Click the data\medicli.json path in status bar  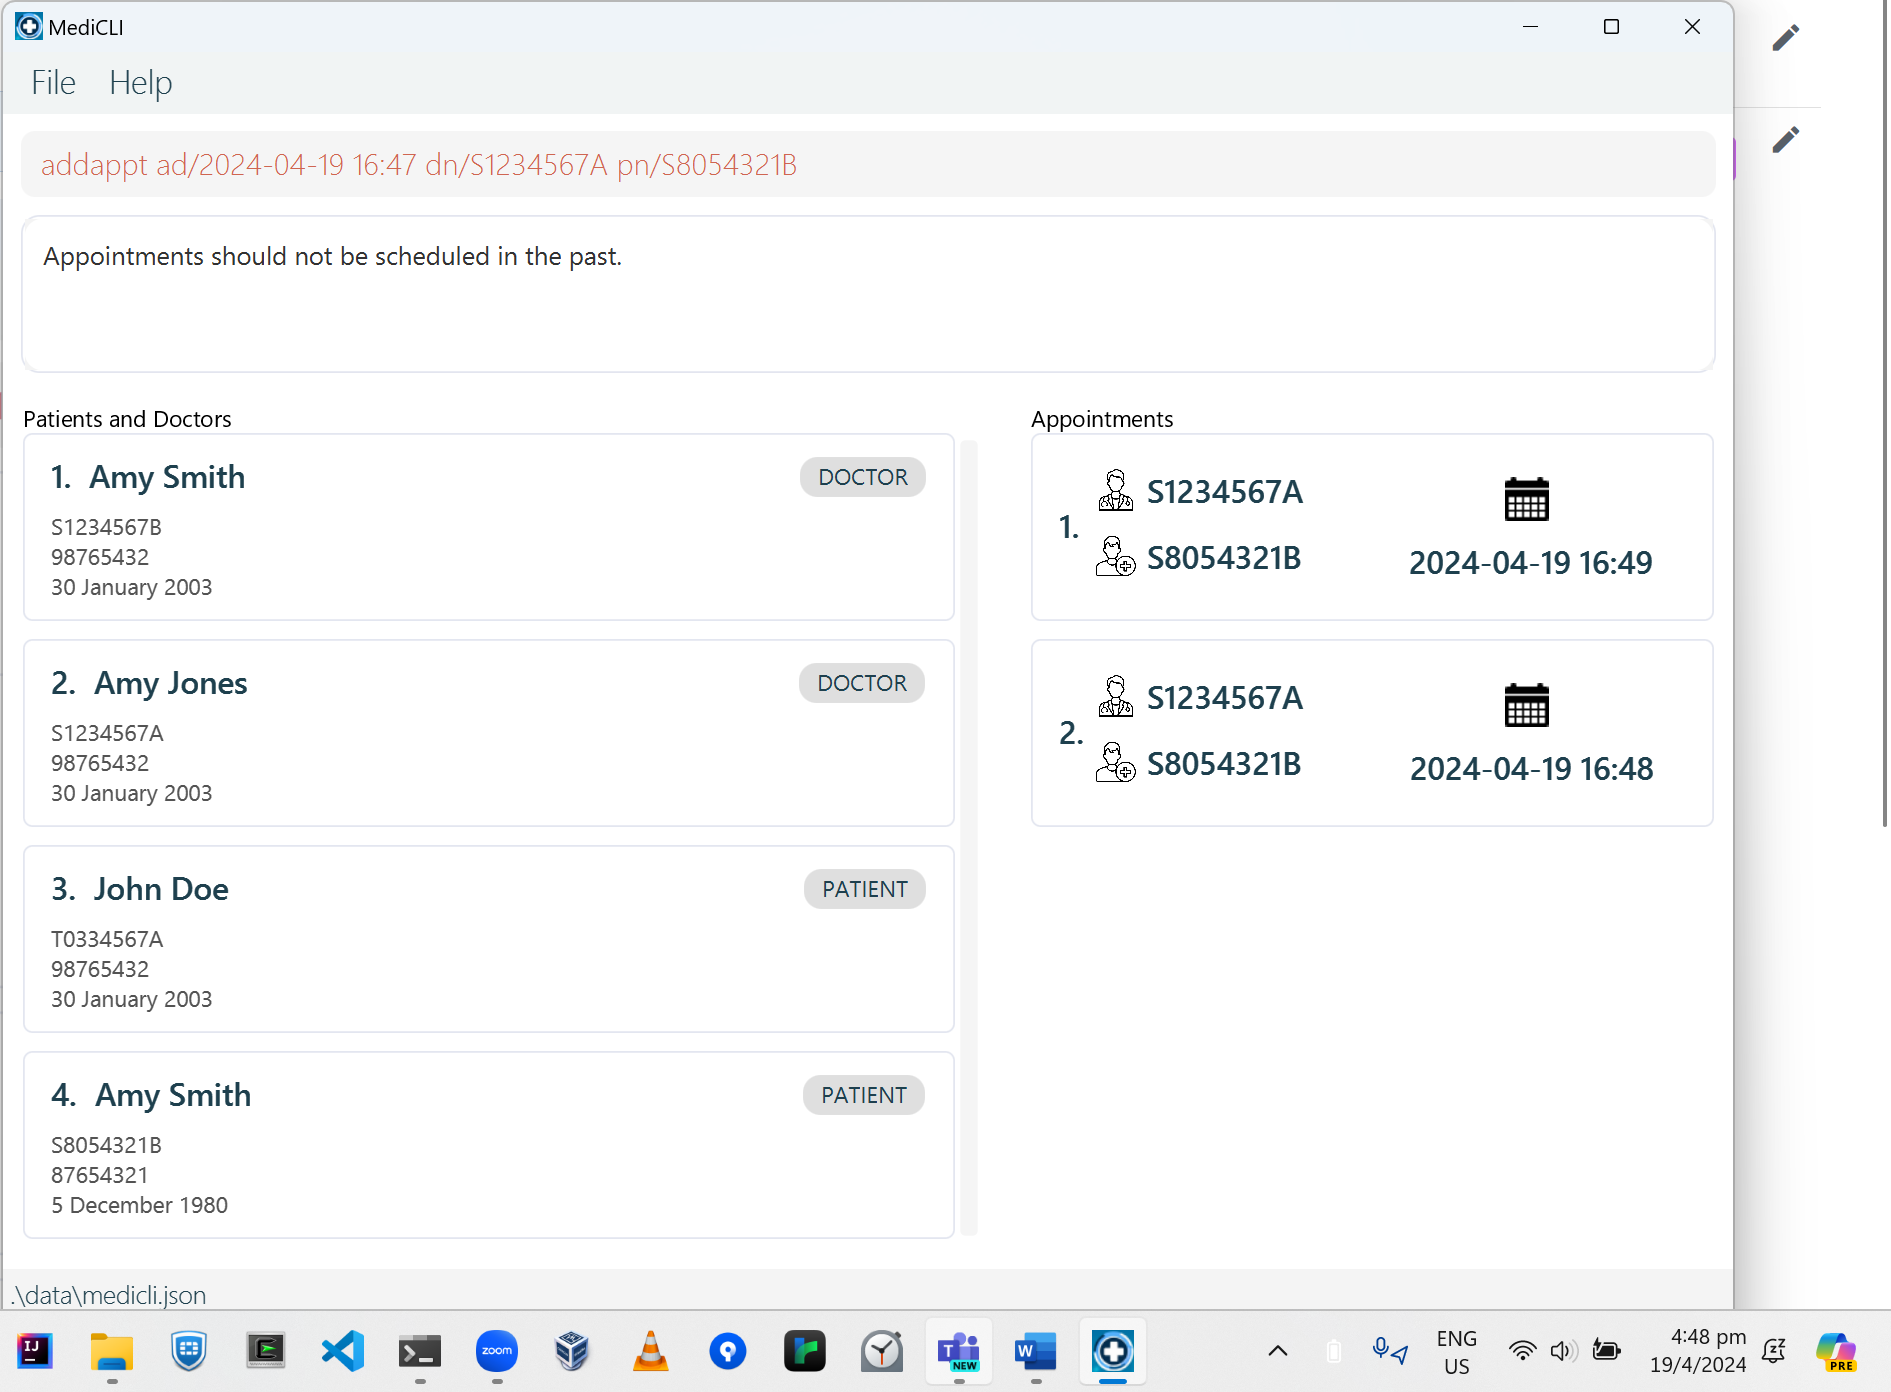(x=109, y=1295)
